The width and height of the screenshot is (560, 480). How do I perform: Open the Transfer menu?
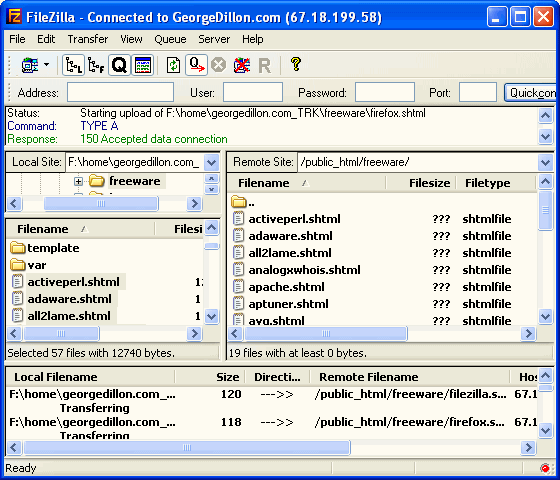coord(88,39)
